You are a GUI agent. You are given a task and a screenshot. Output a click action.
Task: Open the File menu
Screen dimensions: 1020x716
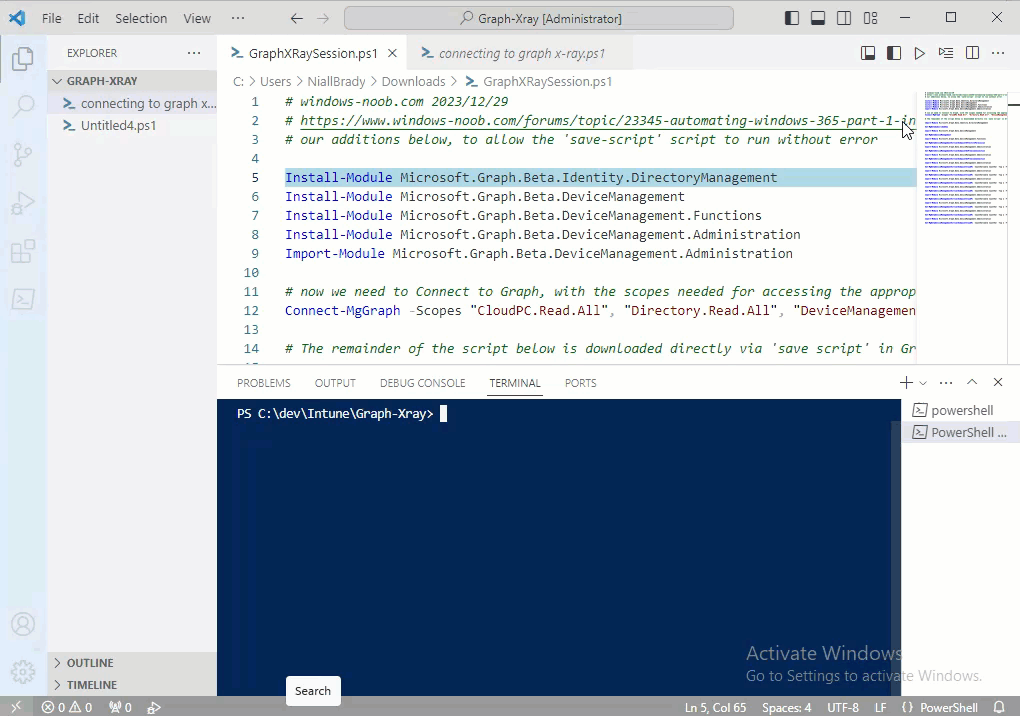(x=51, y=18)
